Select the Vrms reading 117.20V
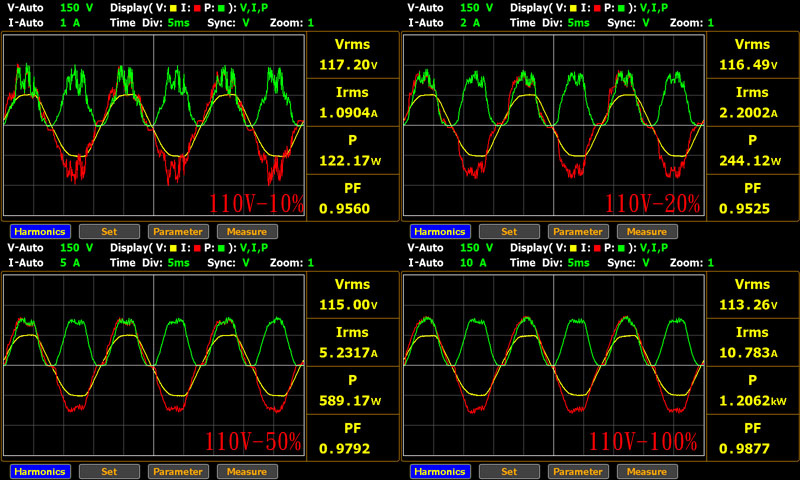Viewport: 800px width, 480px height. [x=348, y=65]
